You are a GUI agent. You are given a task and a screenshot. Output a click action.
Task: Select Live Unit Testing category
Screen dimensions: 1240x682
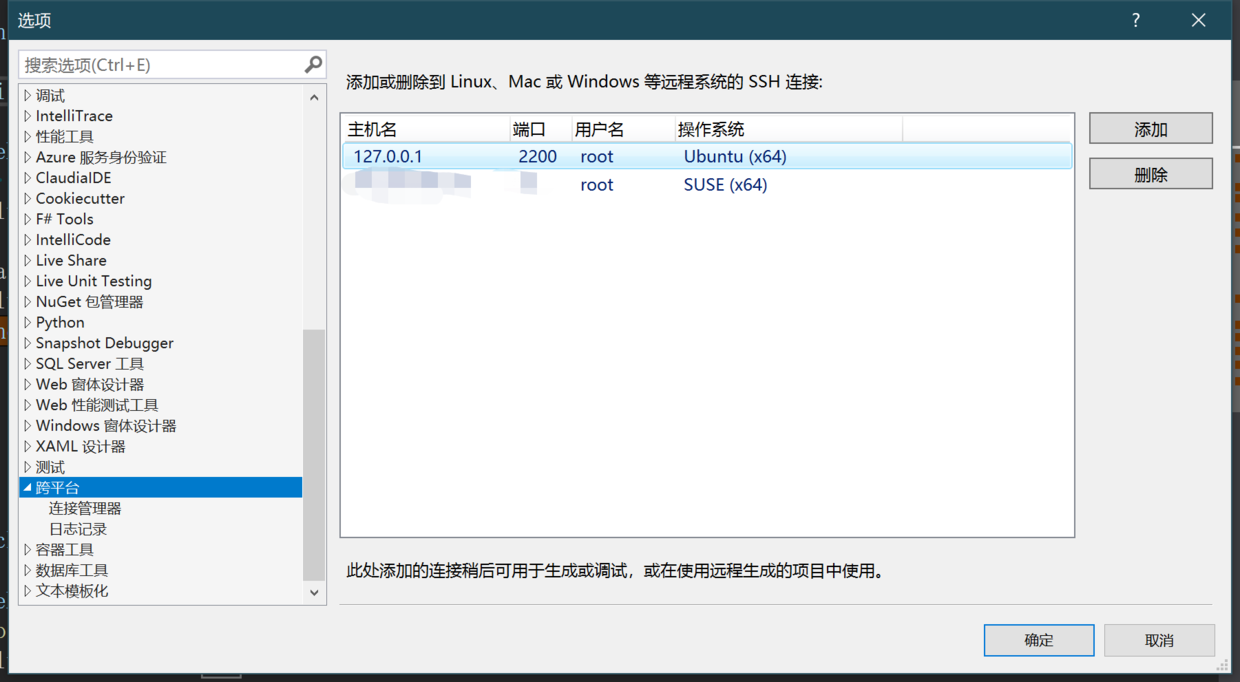pyautogui.click(x=94, y=281)
